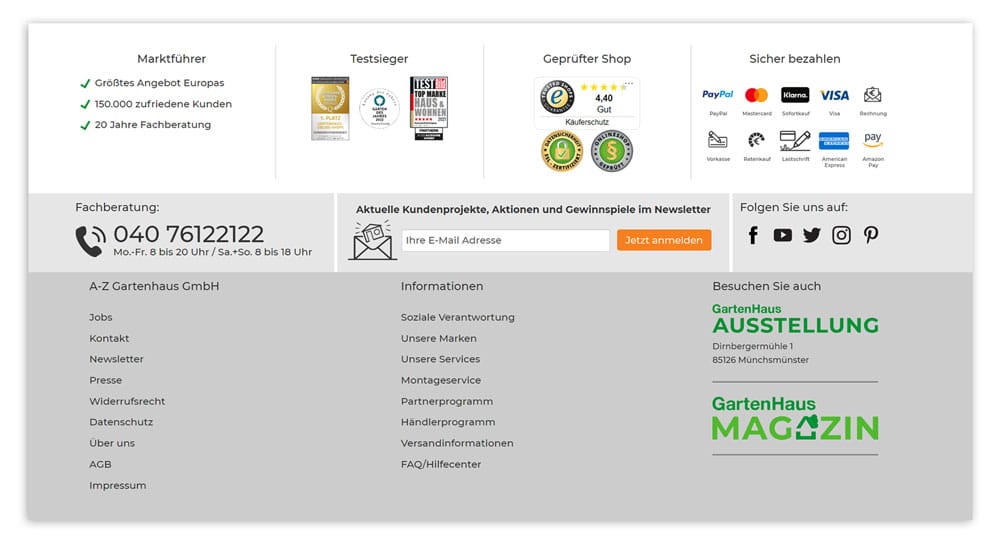The image size is (1000, 543).
Task: Click the Jetzt anmelden newsletter button
Action: pyautogui.click(x=664, y=240)
